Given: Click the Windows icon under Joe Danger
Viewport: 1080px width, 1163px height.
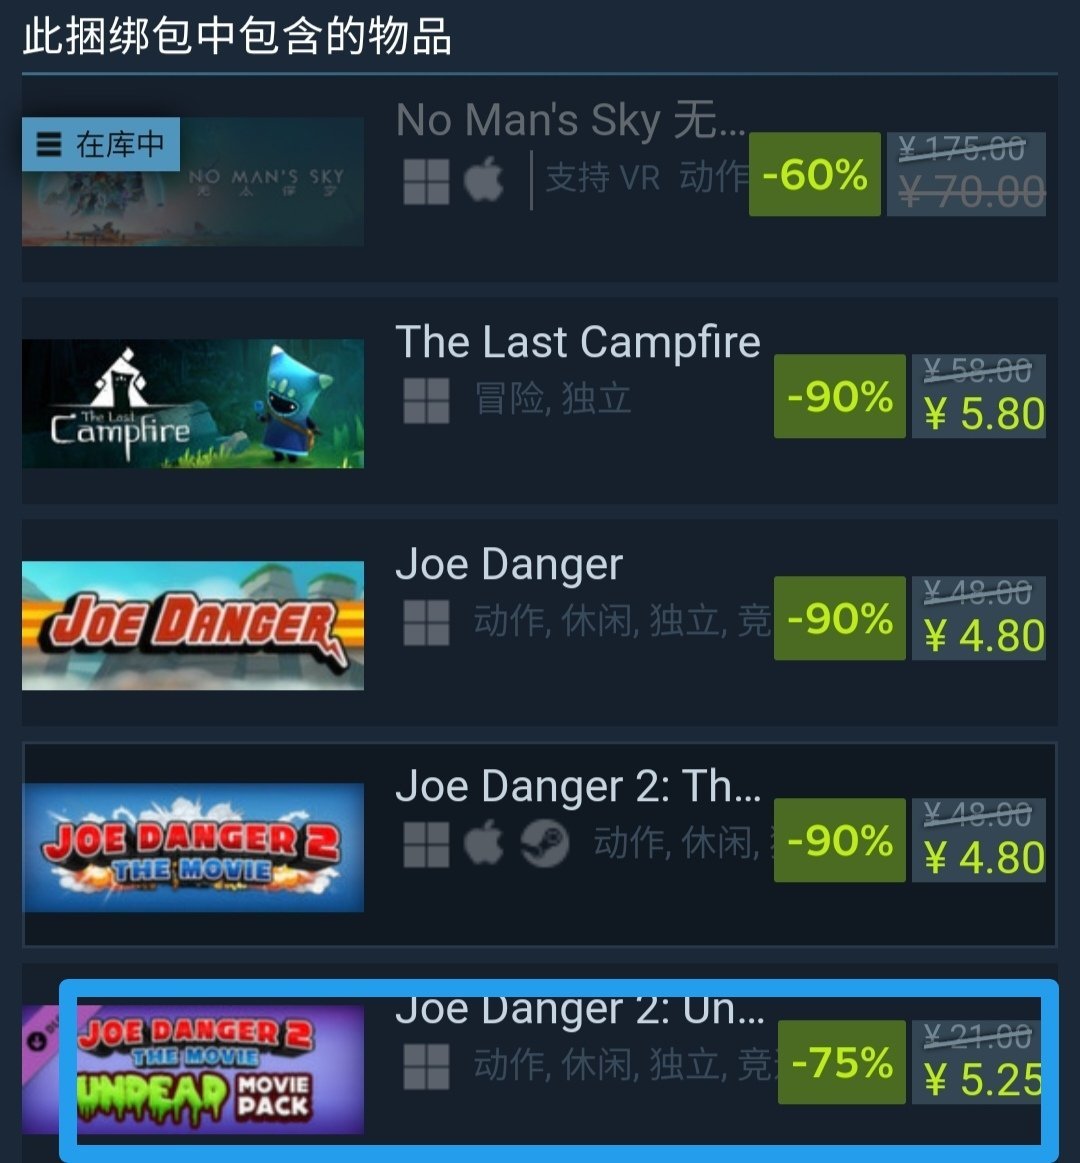Looking at the screenshot, I should (426, 622).
